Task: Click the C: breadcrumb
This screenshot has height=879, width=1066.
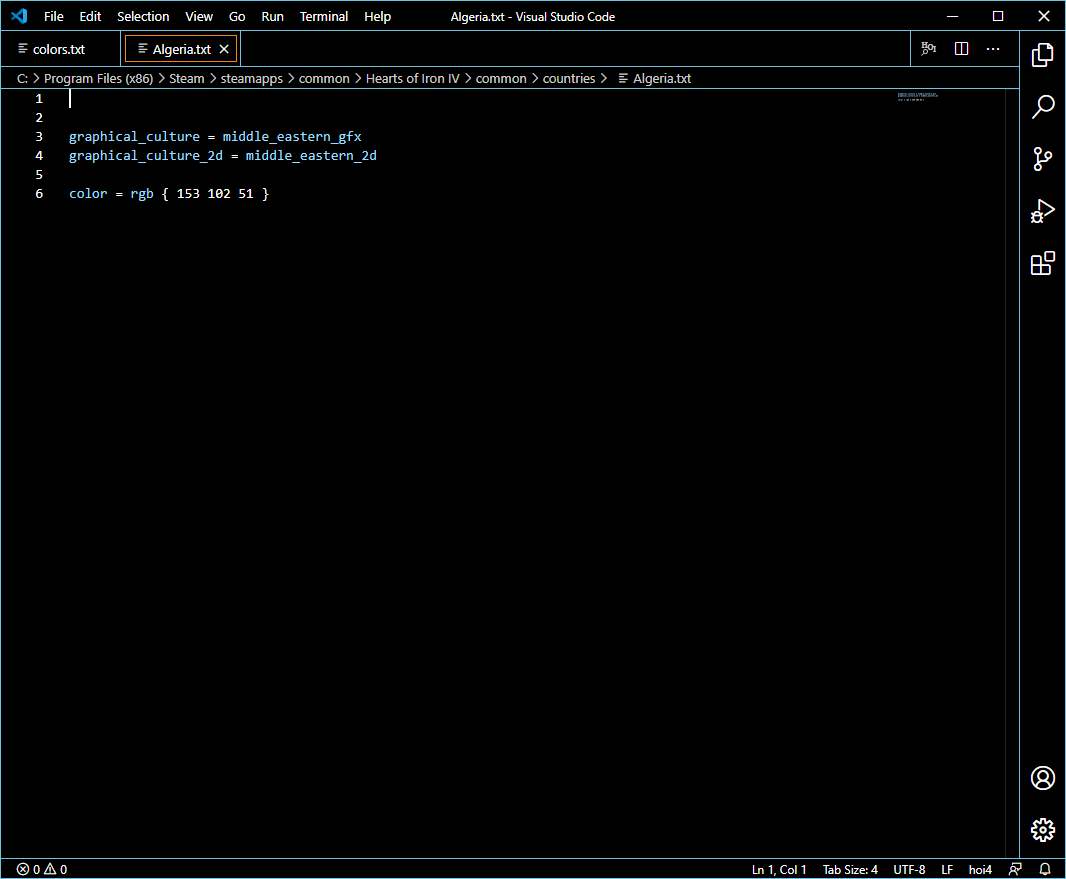Action: [x=22, y=79]
